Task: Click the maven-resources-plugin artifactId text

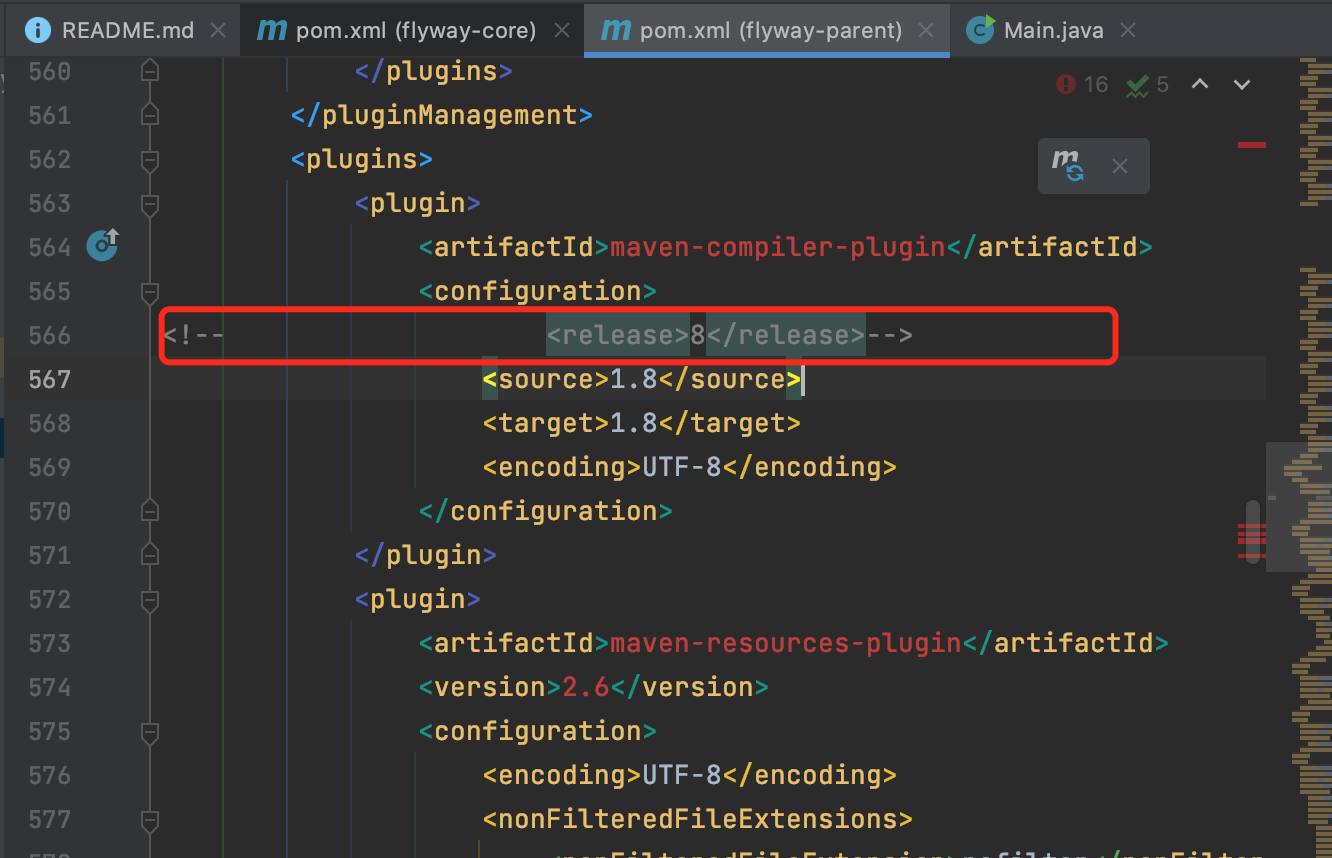Action: [x=786, y=643]
